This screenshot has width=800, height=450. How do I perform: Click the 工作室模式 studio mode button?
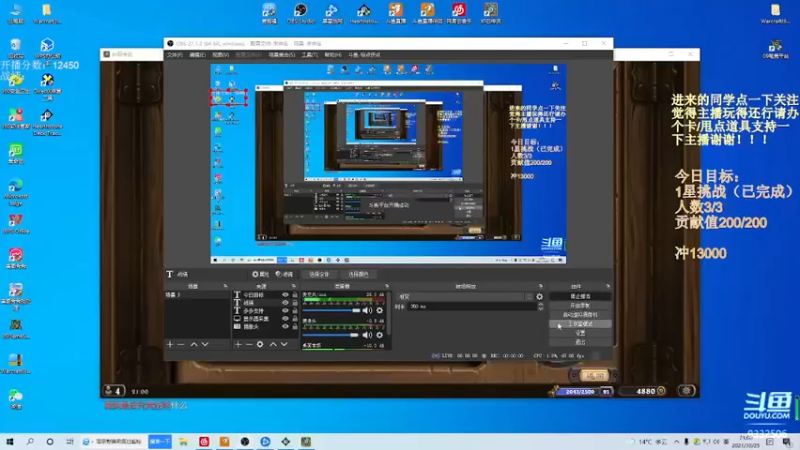coord(580,324)
